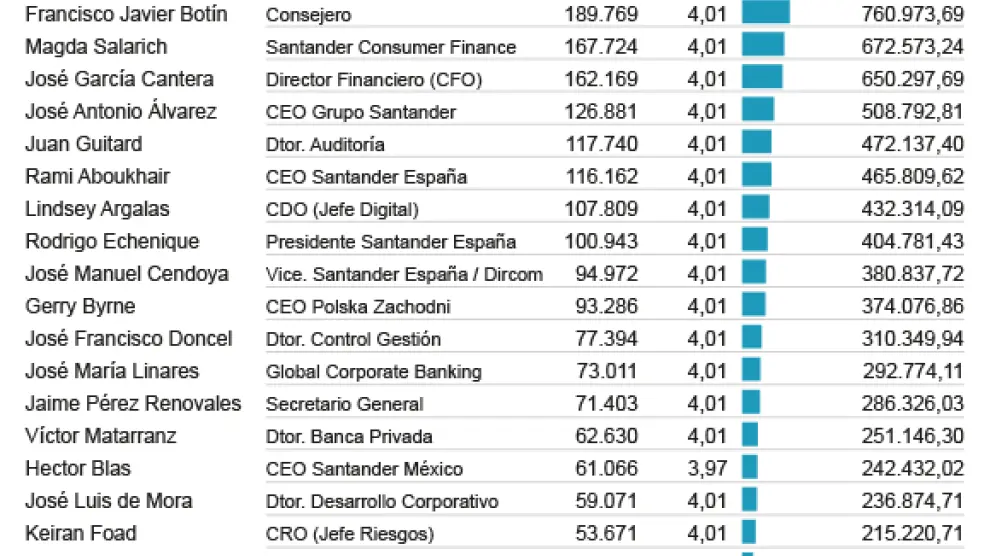Click the blue bar for José María Linares

click(751, 371)
